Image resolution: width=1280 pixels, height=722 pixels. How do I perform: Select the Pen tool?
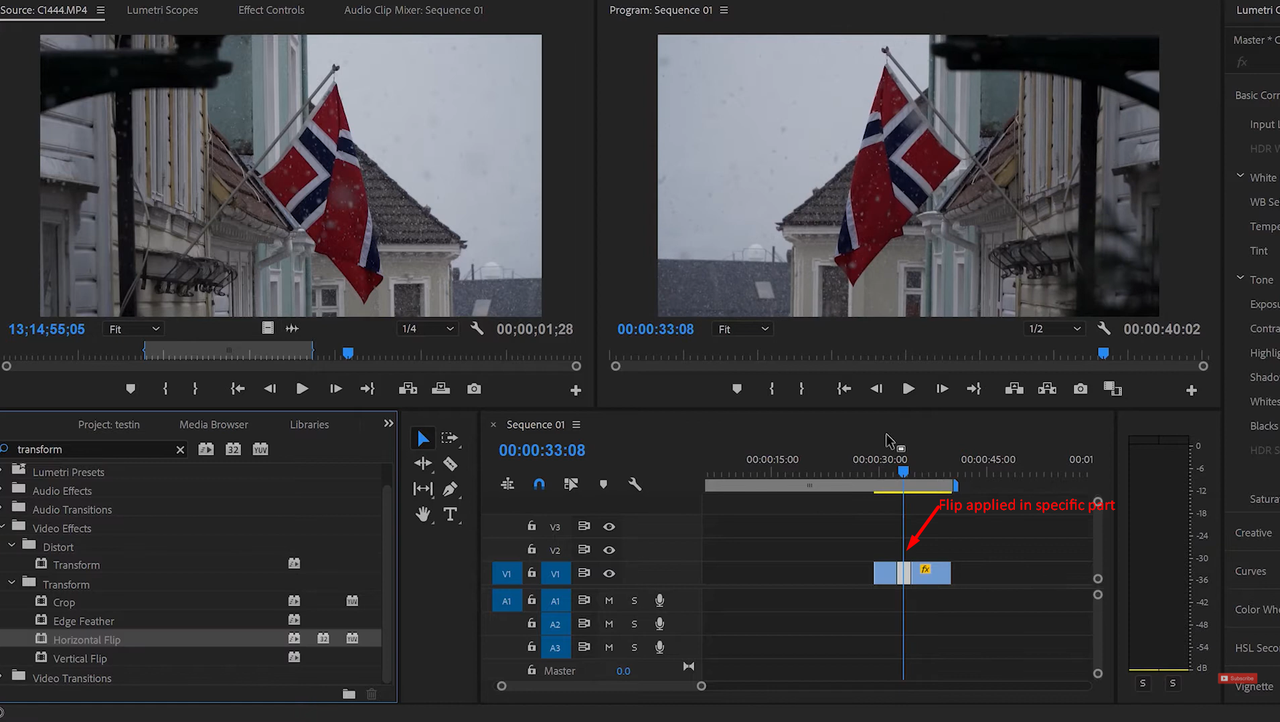pos(449,489)
